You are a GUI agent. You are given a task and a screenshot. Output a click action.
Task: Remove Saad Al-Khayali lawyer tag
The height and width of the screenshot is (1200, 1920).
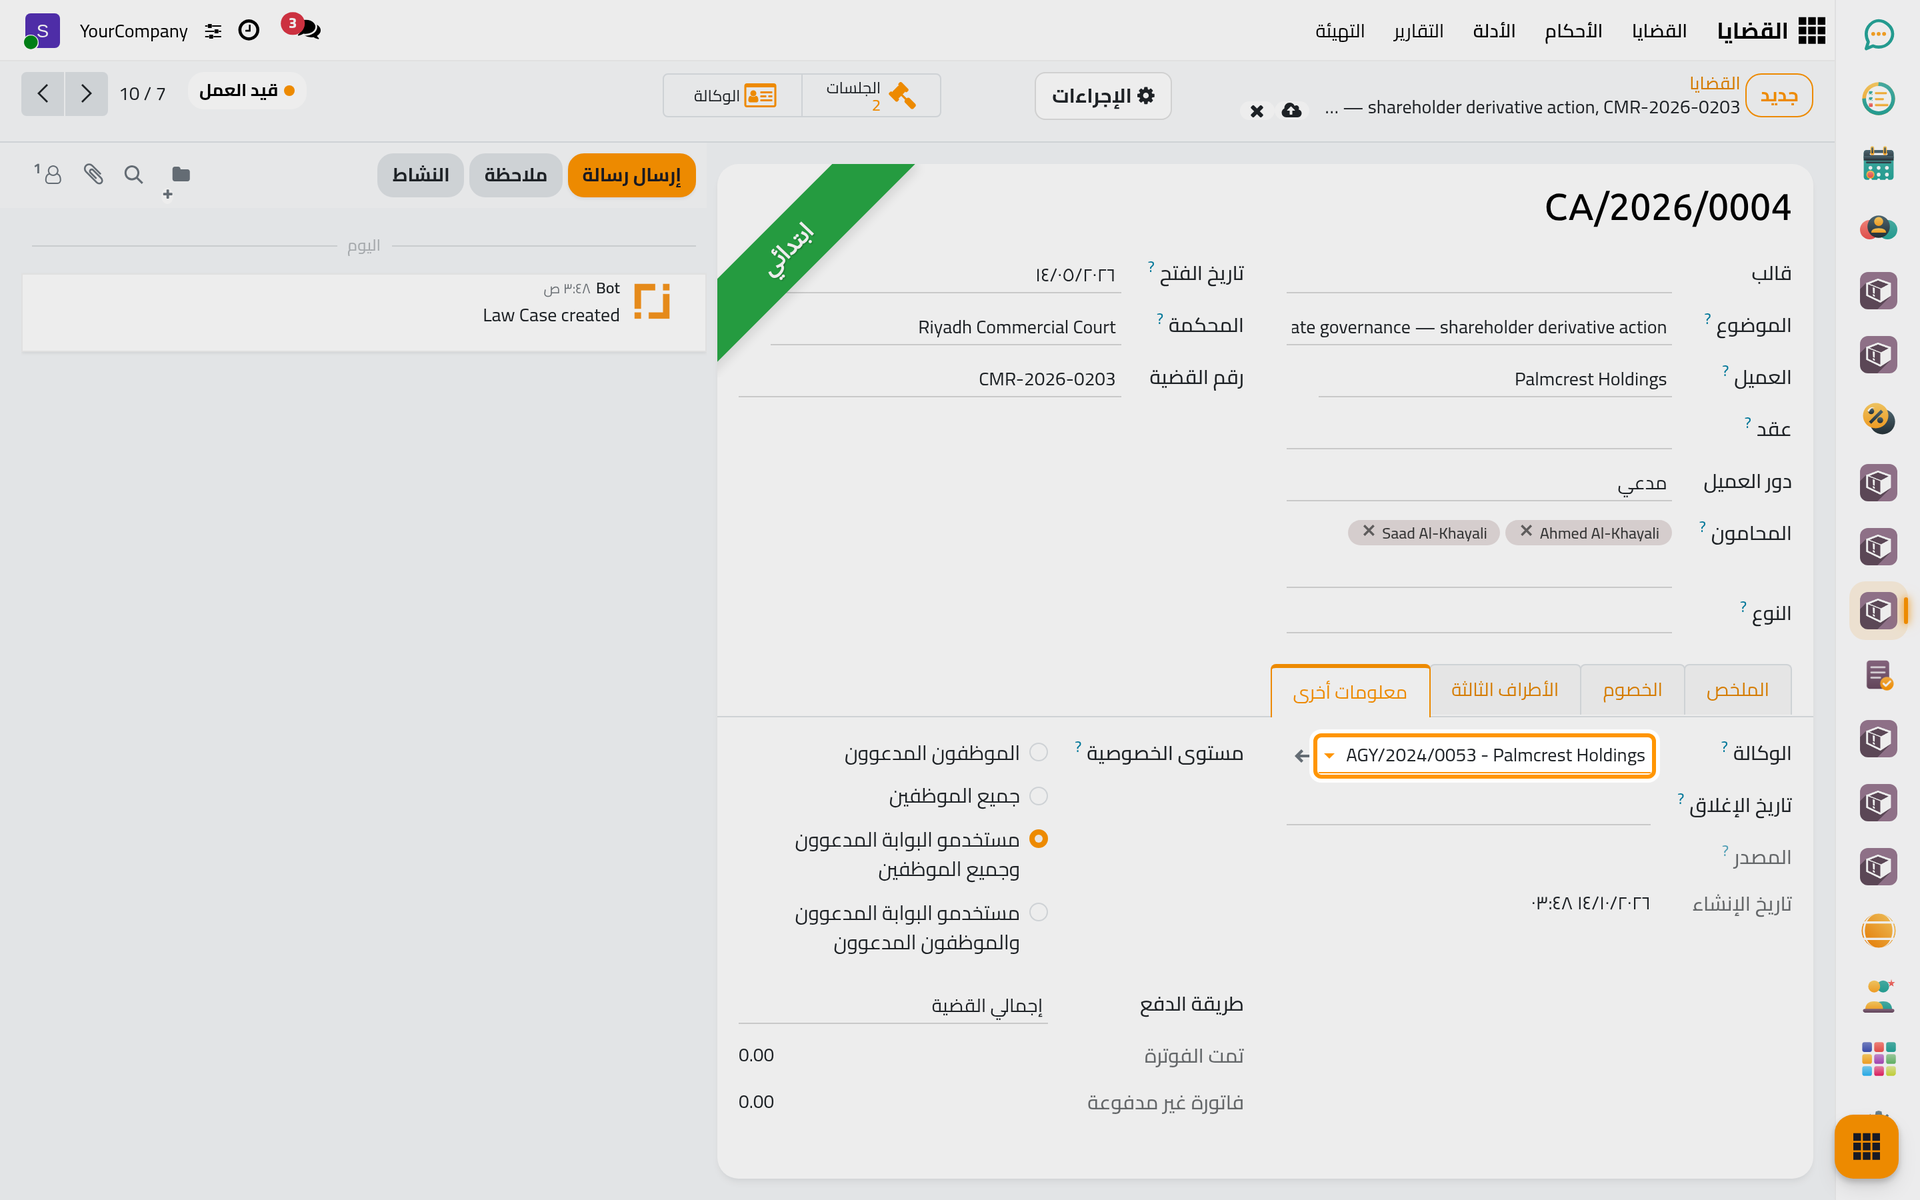pos(1369,532)
